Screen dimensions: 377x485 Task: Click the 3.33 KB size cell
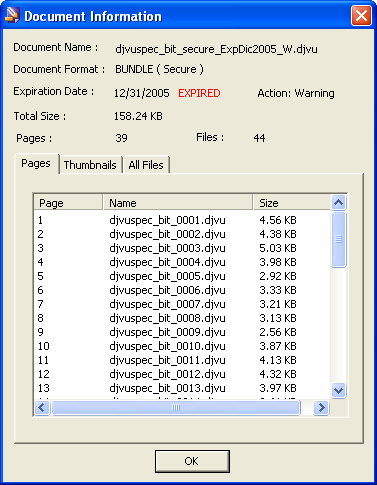[x=278, y=290]
